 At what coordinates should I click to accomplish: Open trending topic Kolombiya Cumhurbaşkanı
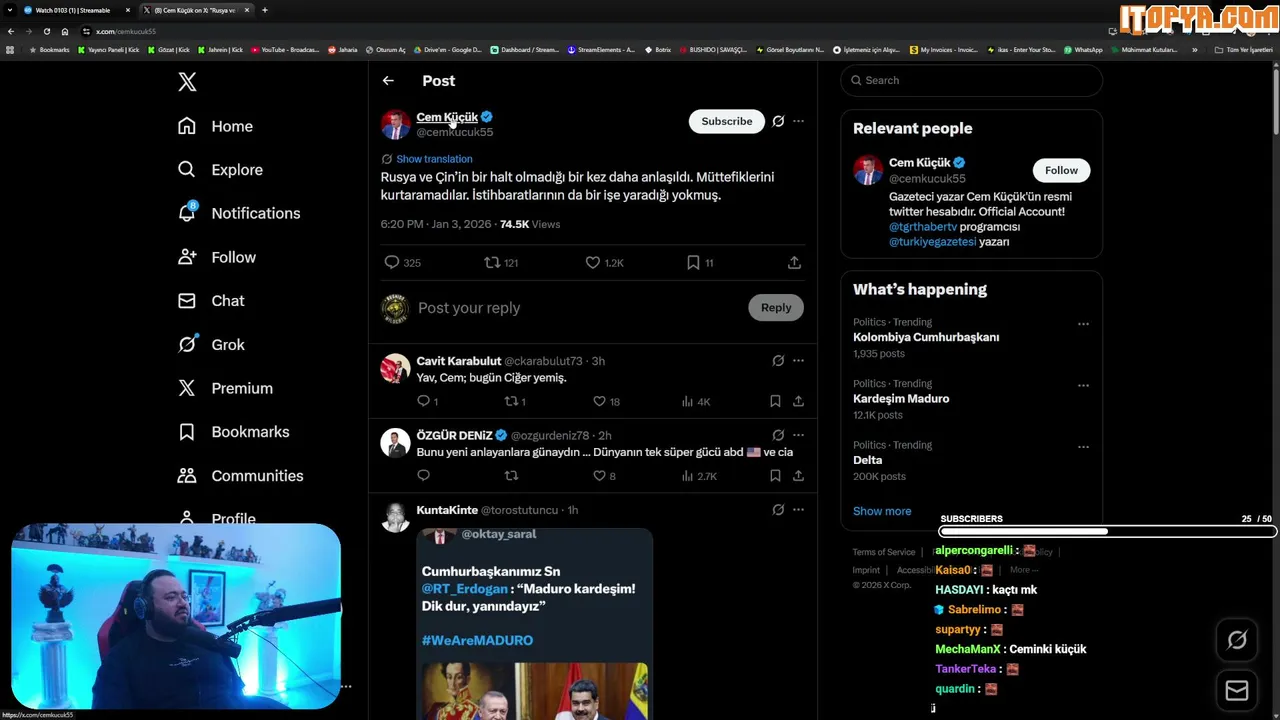coord(926,338)
